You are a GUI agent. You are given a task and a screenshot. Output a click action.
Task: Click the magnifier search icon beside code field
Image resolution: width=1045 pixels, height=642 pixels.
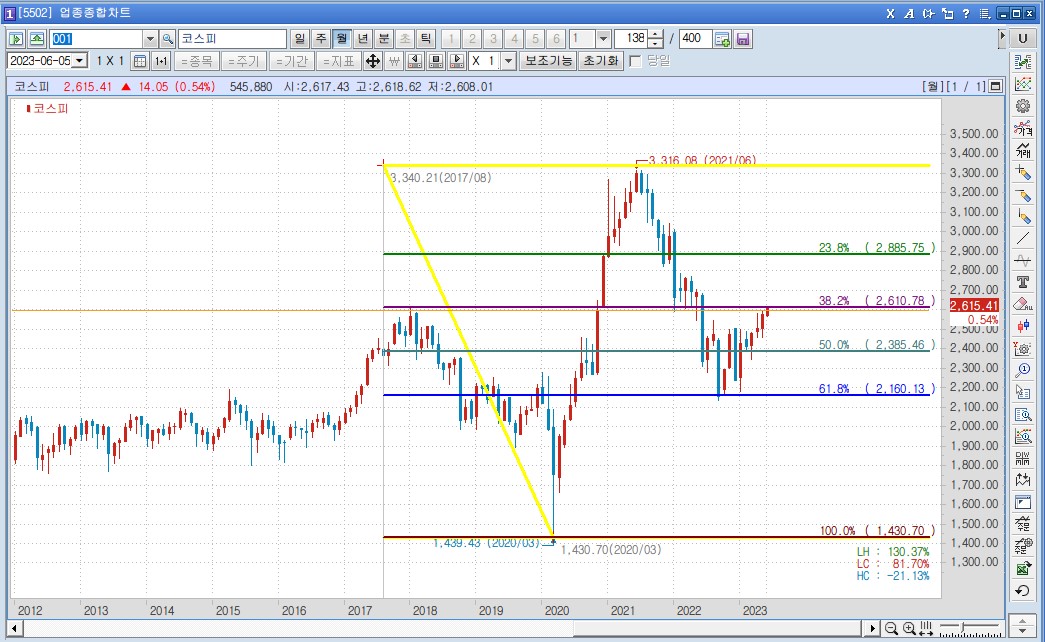167,39
